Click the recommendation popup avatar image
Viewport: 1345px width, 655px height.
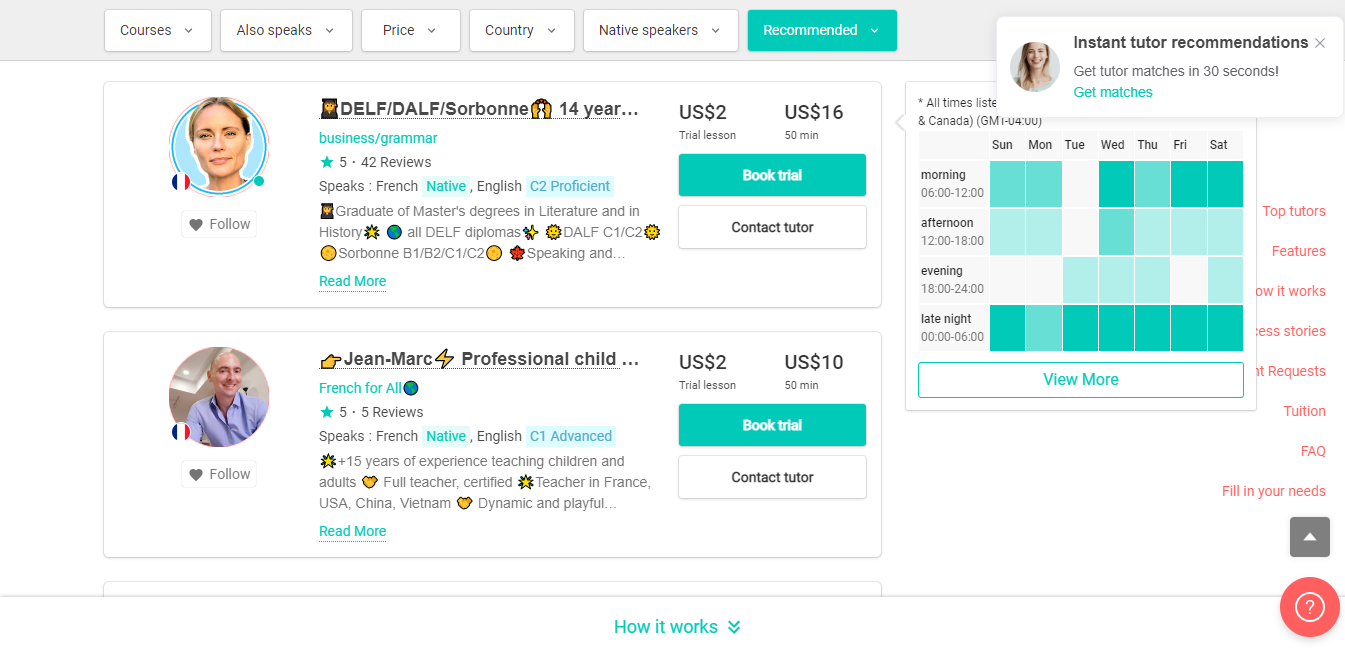tap(1035, 67)
